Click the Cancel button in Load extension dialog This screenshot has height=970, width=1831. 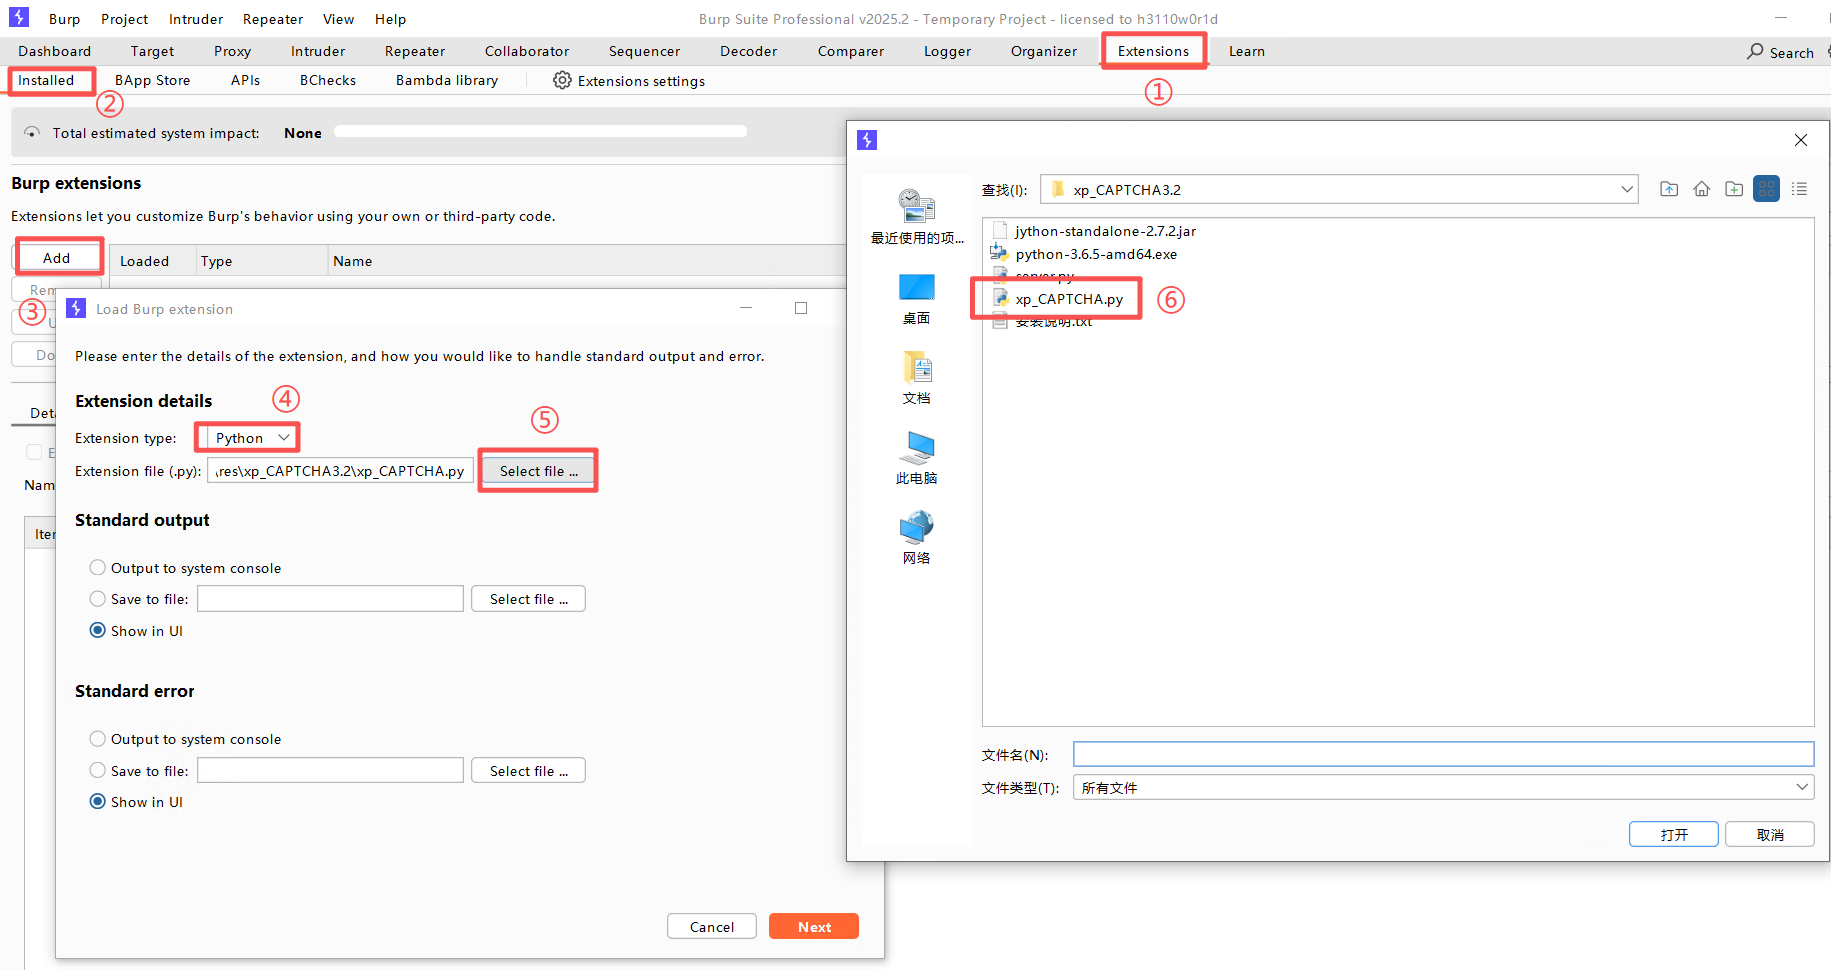(x=712, y=927)
